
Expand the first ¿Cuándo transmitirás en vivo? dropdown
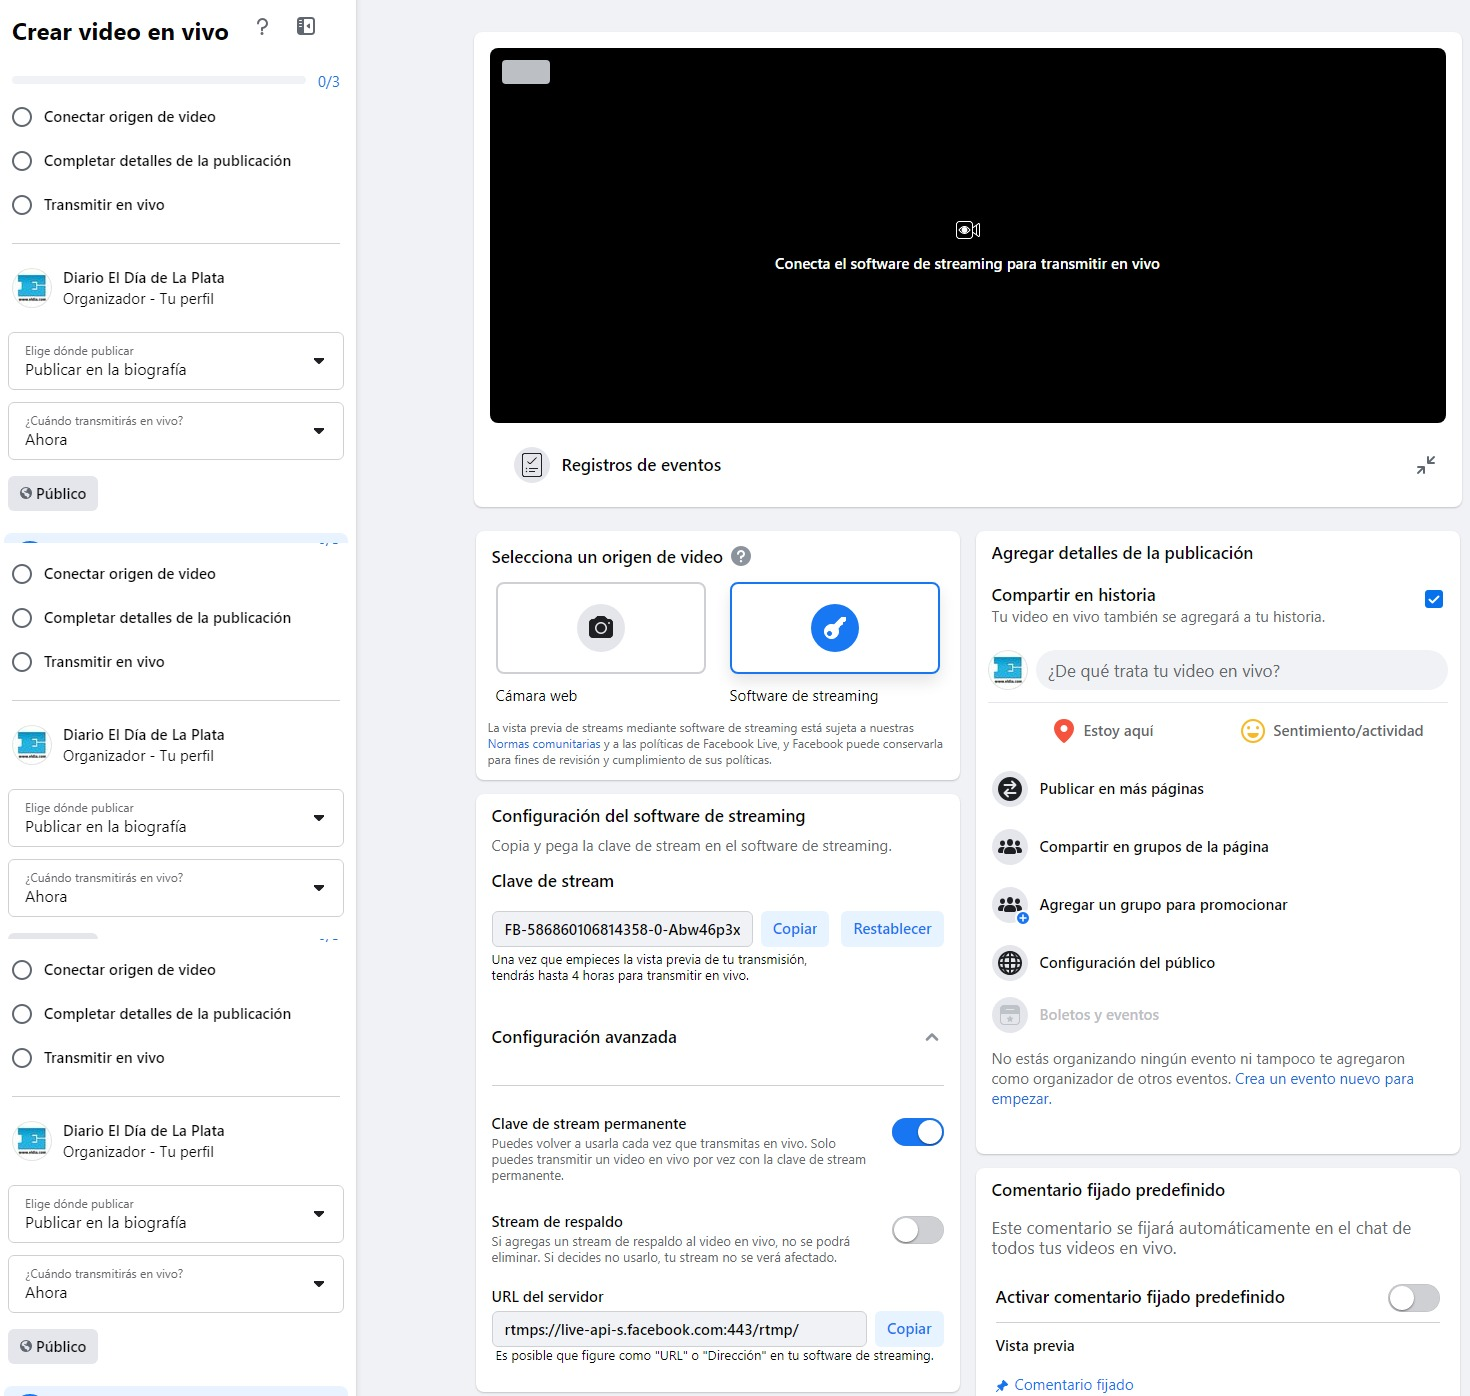click(x=176, y=431)
